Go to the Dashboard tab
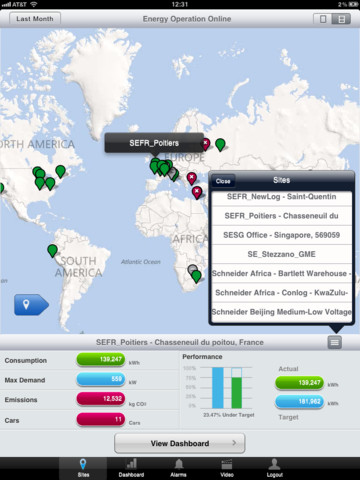The width and height of the screenshot is (360, 480). point(131,468)
